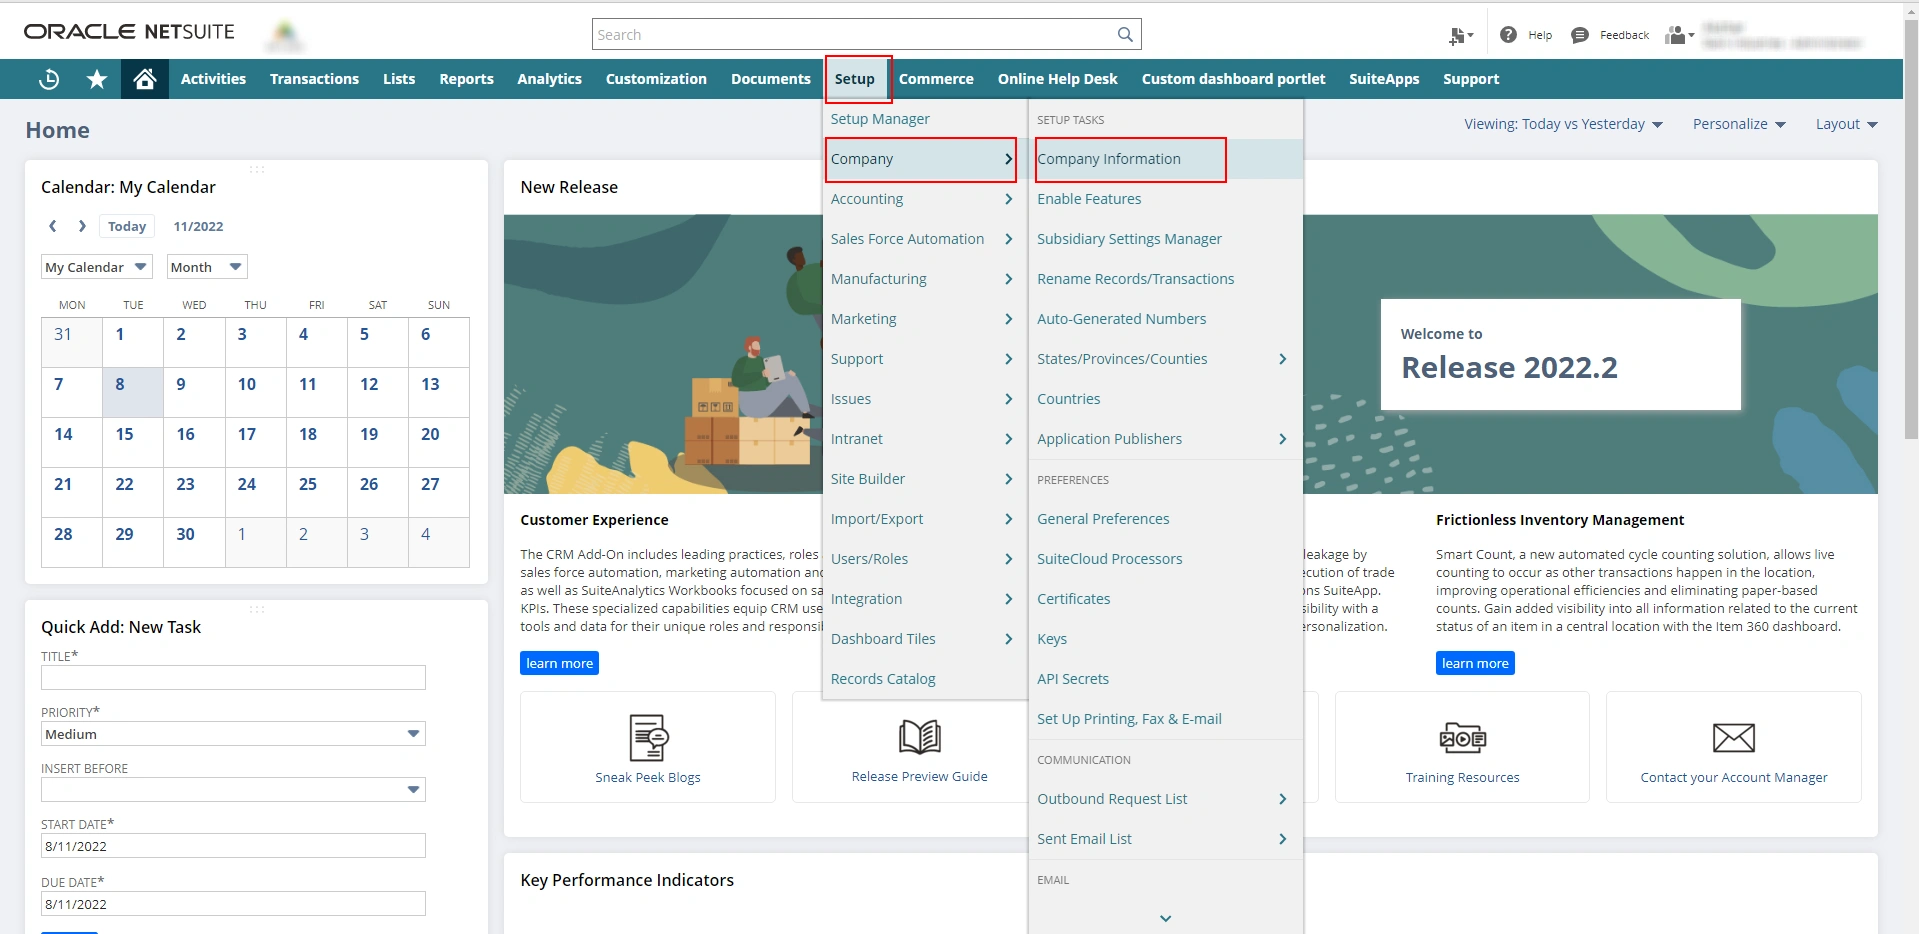Click inside the Title field of Quick Add
This screenshot has width=1919, height=934.
coord(233,677)
